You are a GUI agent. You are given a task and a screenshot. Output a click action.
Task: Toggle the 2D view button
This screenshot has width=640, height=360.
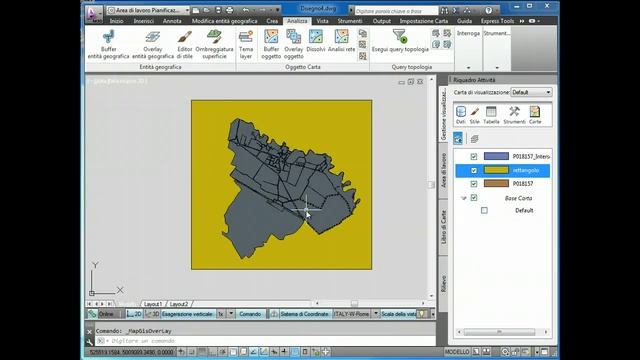pyautogui.click(x=134, y=314)
